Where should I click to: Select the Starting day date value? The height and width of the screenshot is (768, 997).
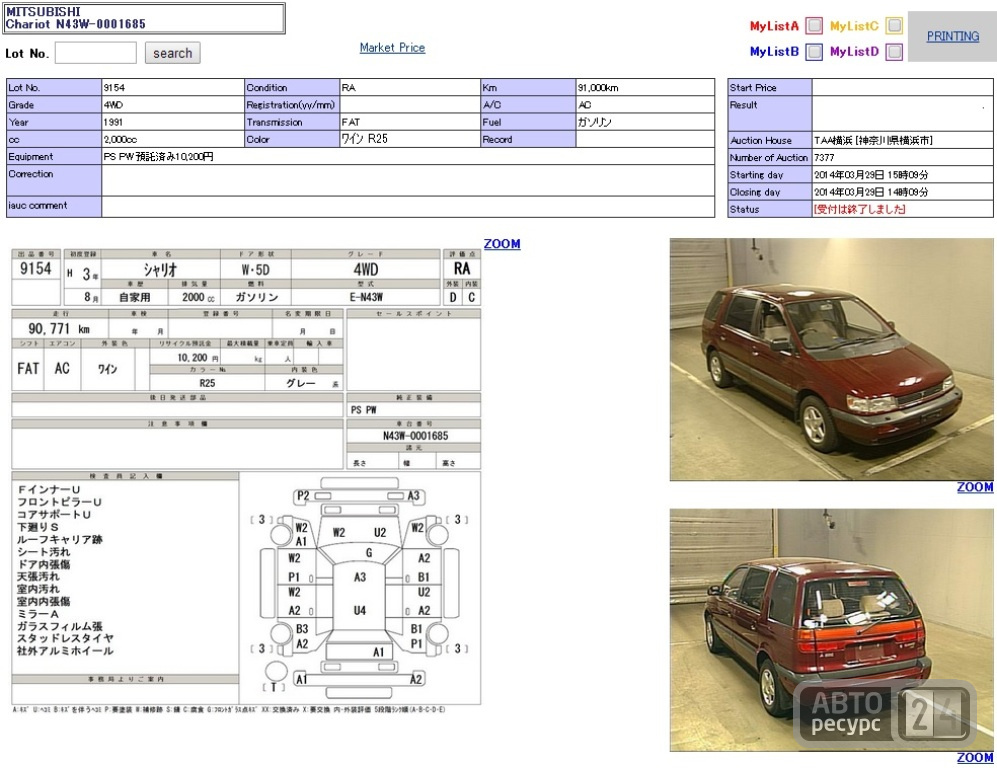click(871, 175)
